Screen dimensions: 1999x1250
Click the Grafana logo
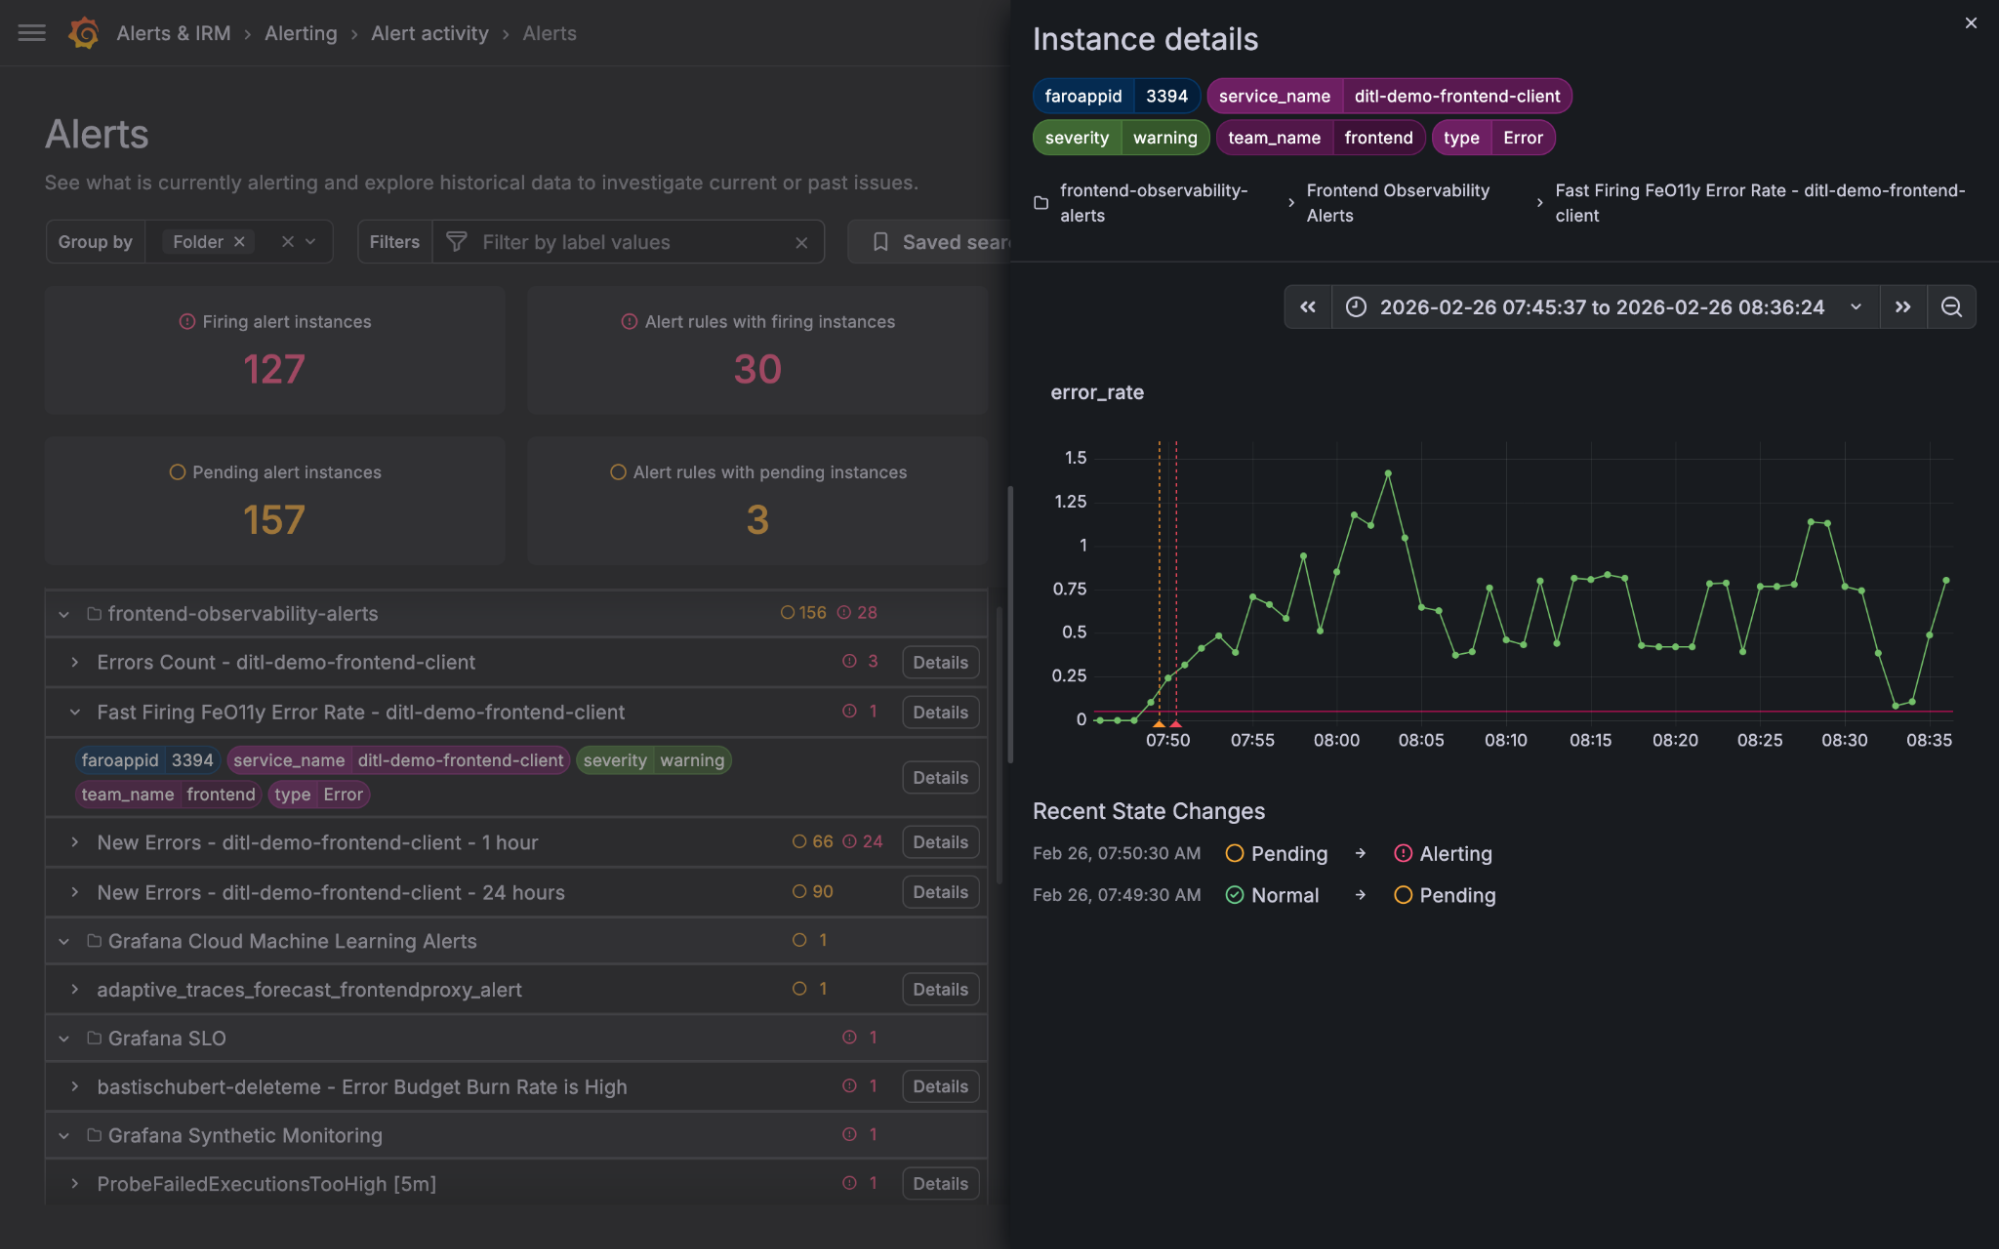[84, 32]
